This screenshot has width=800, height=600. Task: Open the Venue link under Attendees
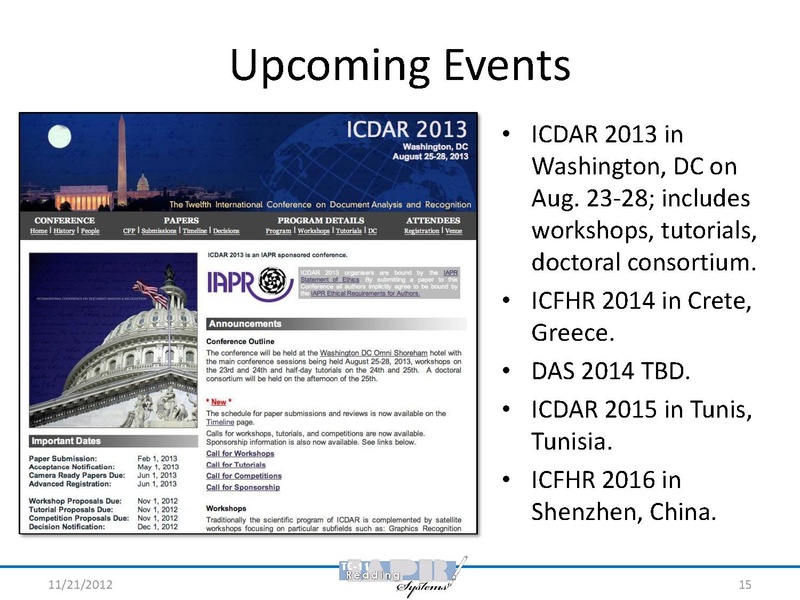(453, 231)
